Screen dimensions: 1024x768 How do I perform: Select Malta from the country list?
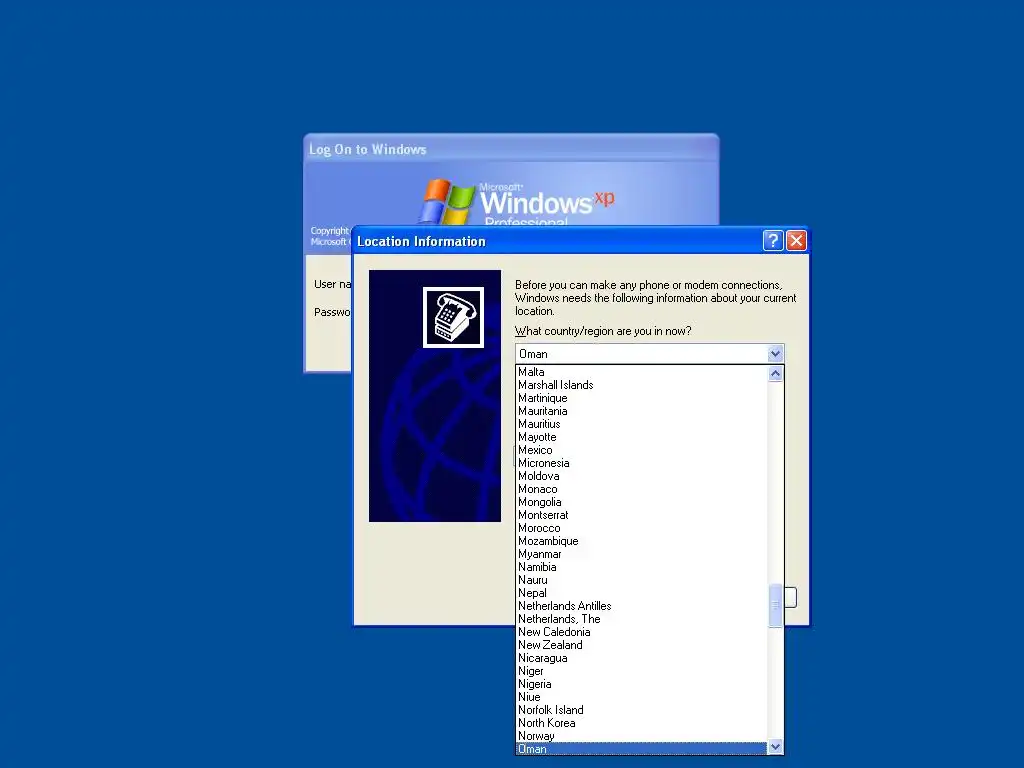click(x=641, y=372)
